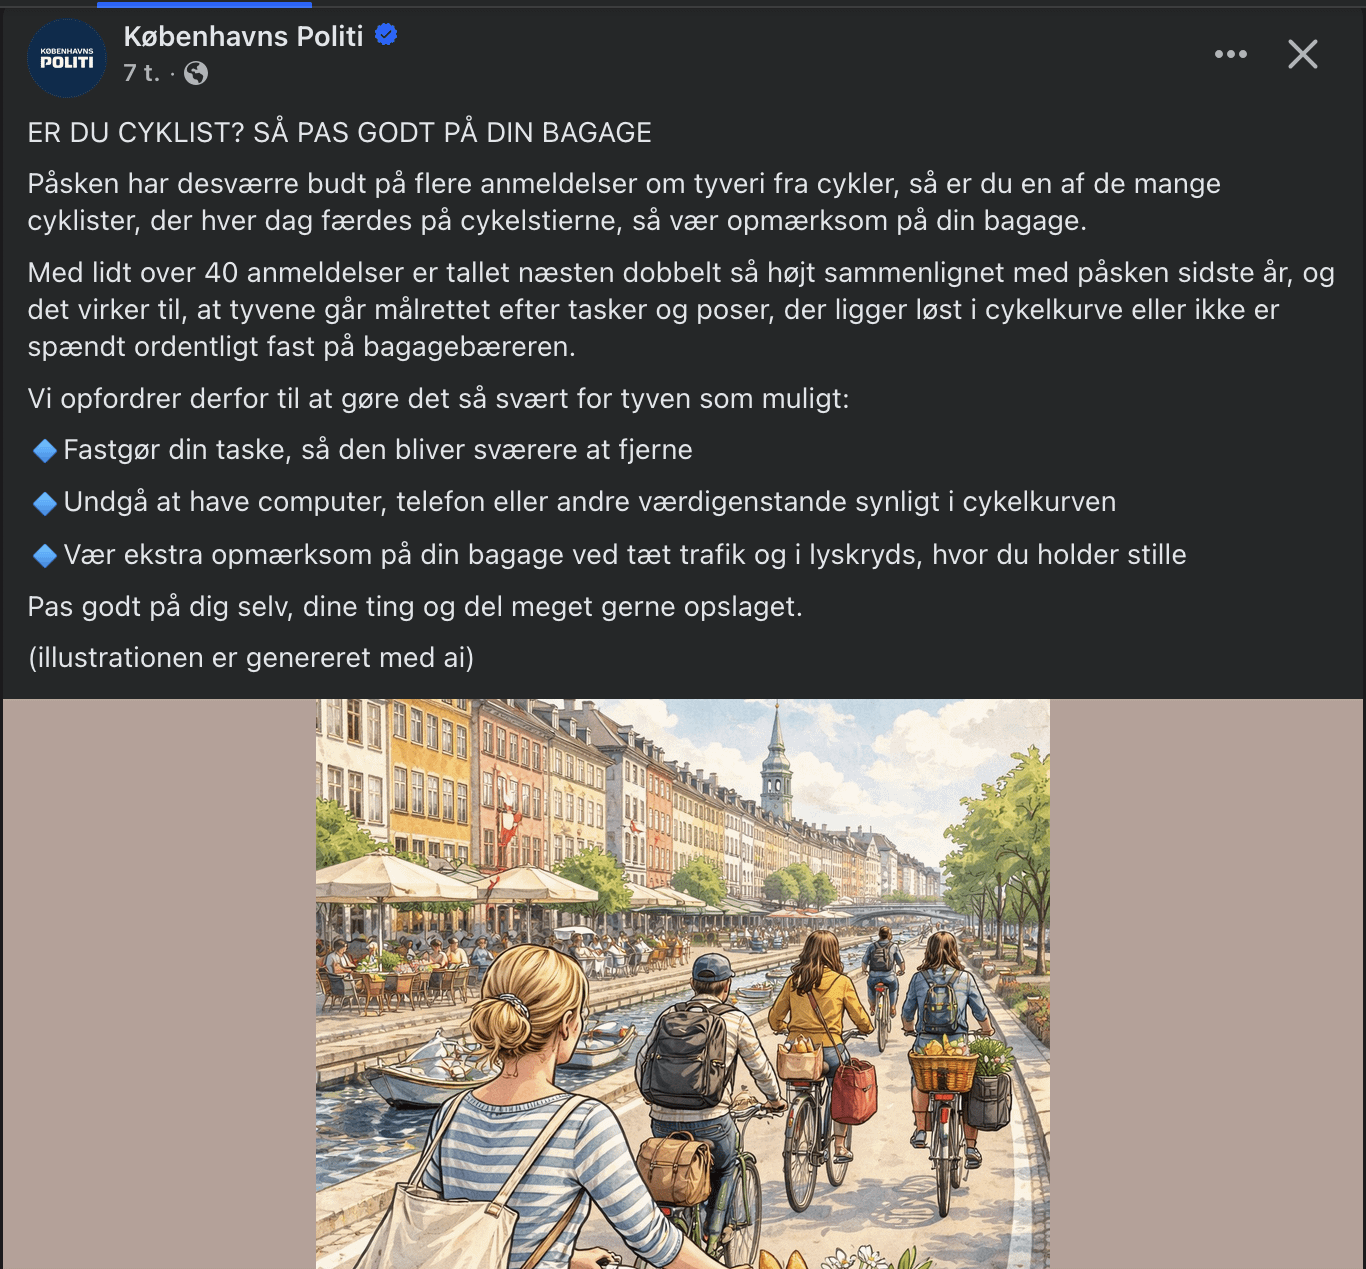Open the three-dot post options menu
The image size is (1366, 1269).
pos(1231,54)
